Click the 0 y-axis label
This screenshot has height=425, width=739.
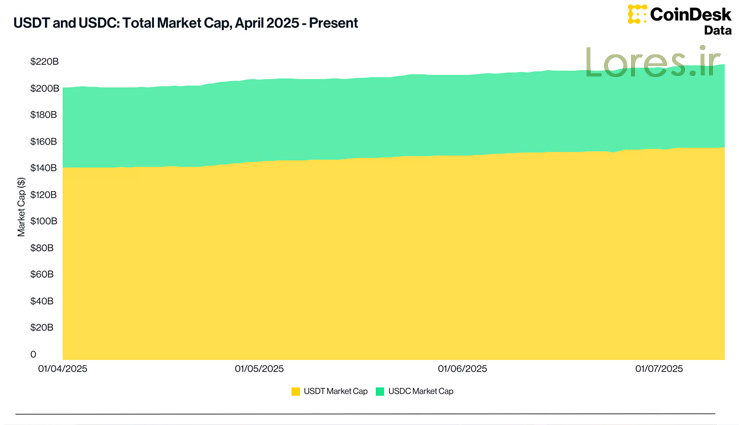coord(33,354)
